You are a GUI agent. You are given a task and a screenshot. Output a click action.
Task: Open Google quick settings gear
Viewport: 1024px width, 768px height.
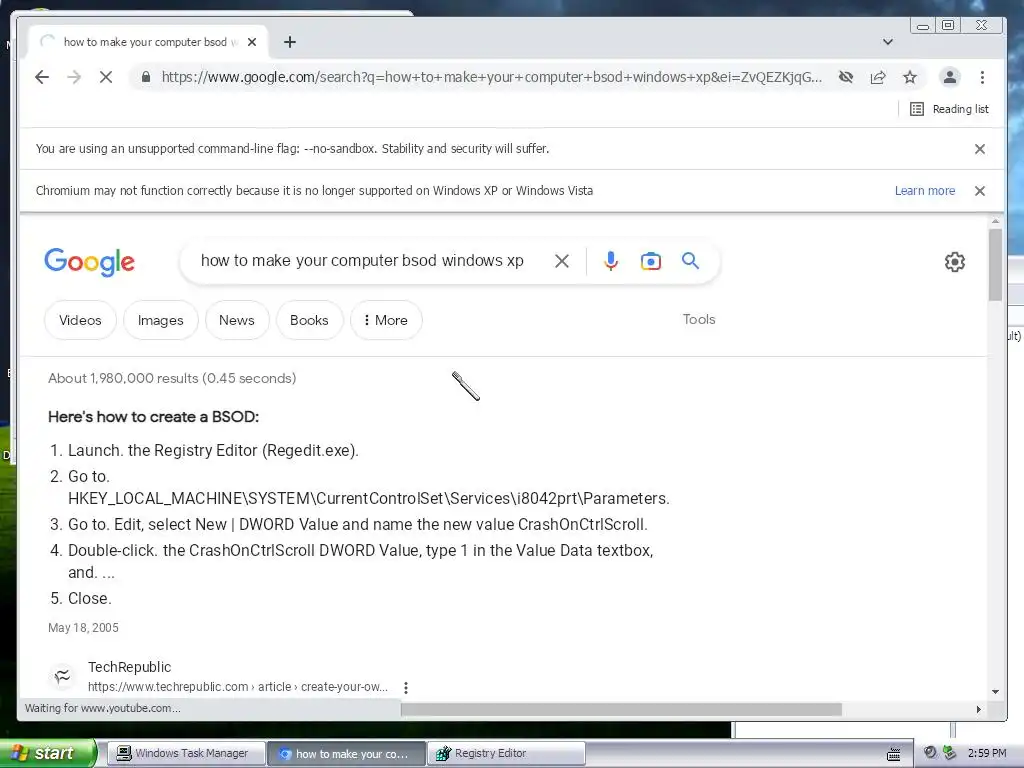click(955, 262)
